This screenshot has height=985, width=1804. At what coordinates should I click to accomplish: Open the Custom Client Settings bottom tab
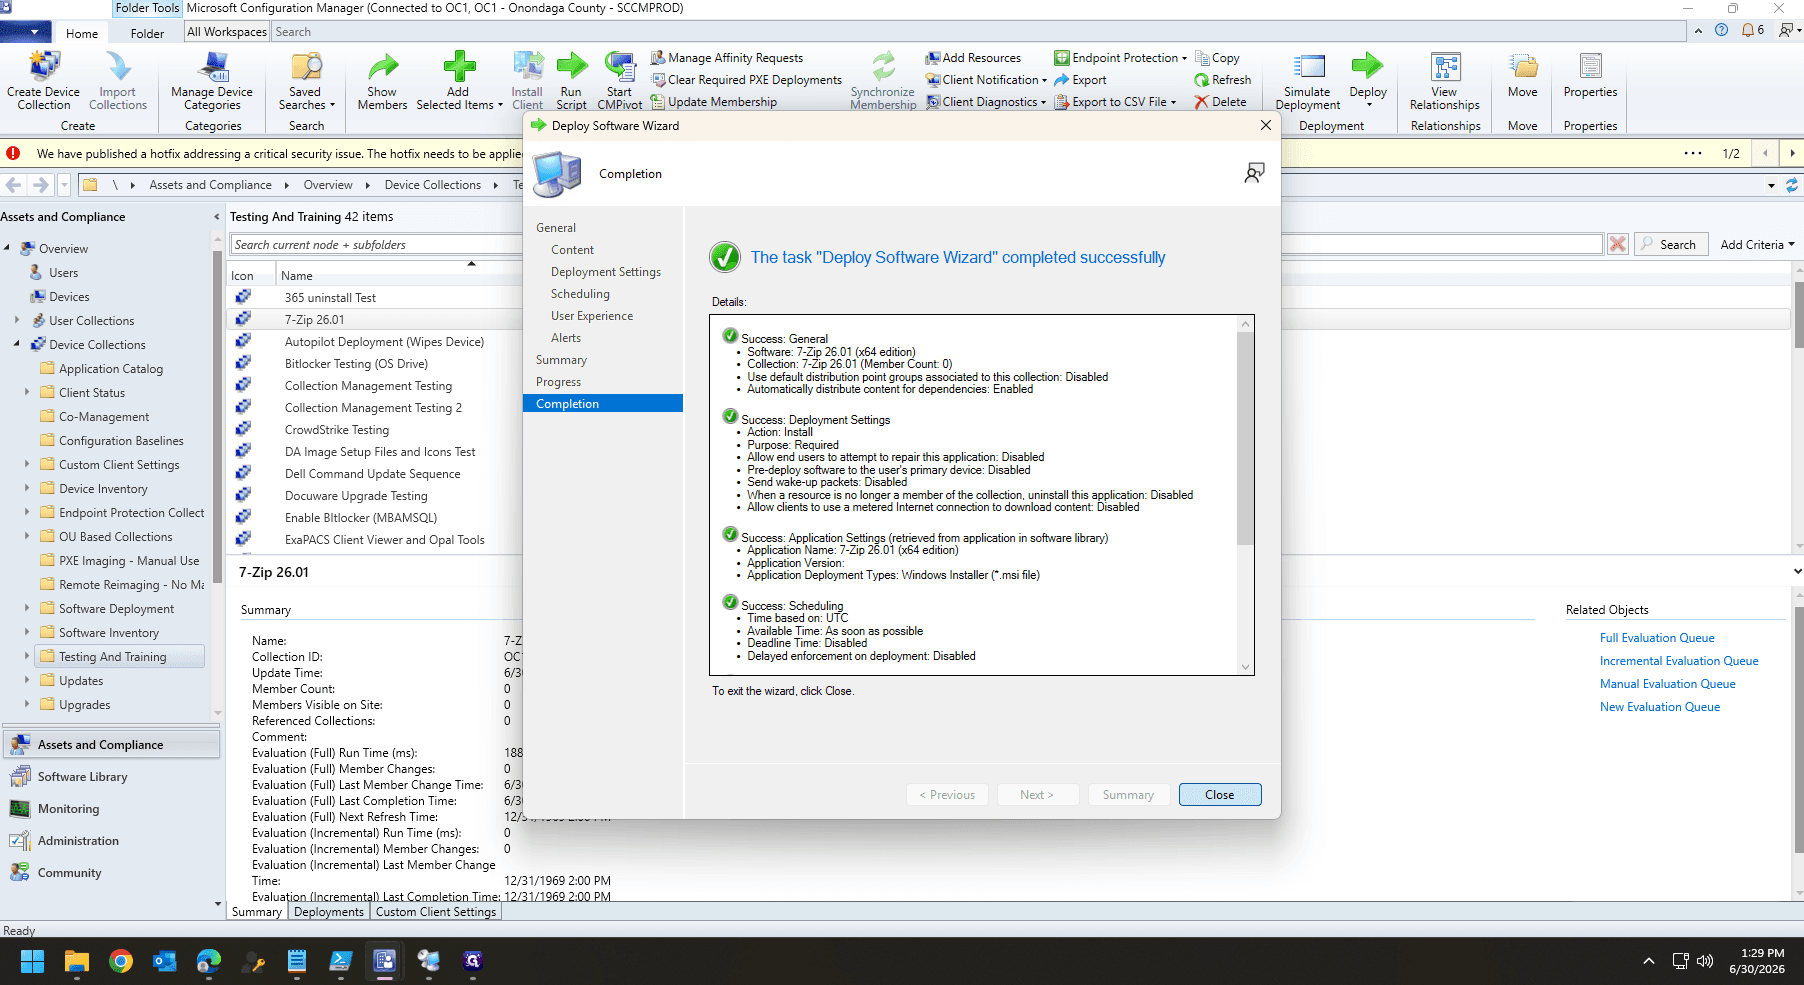point(436,912)
